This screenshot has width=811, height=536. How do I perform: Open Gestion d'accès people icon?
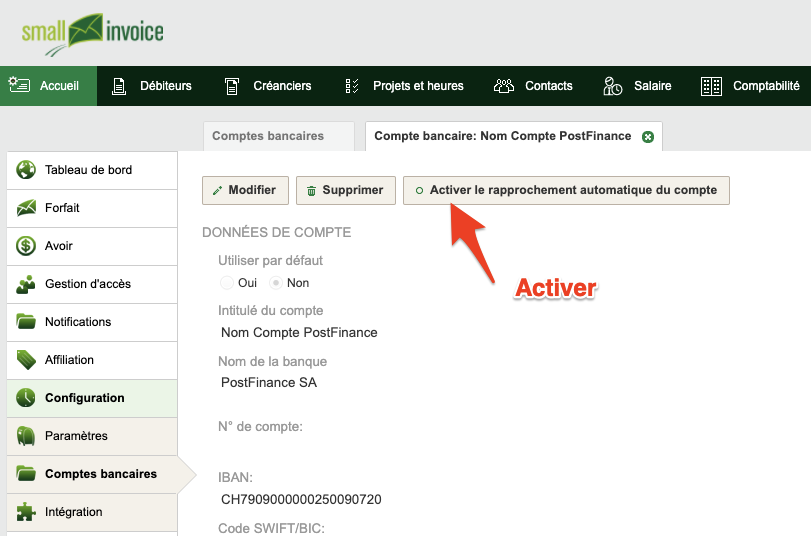tap(25, 284)
